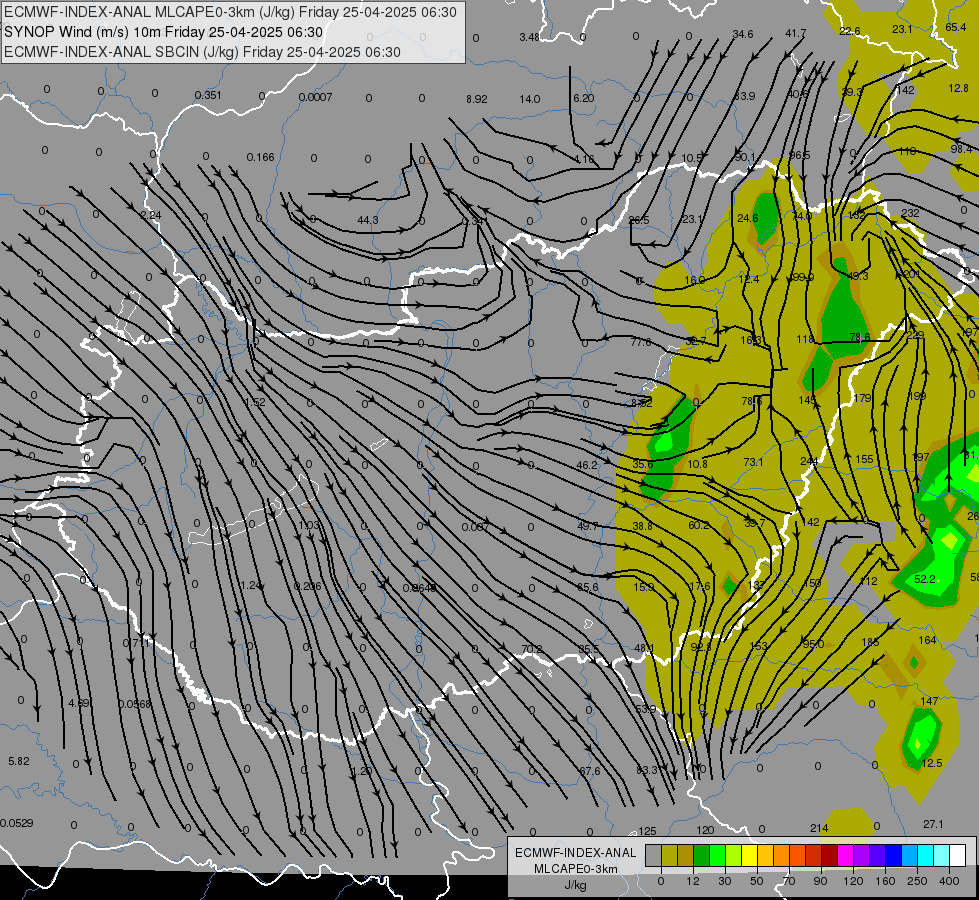The image size is (979, 900).
Task: Click the gray swatch in the MLCAPE legend
Action: coord(653,856)
